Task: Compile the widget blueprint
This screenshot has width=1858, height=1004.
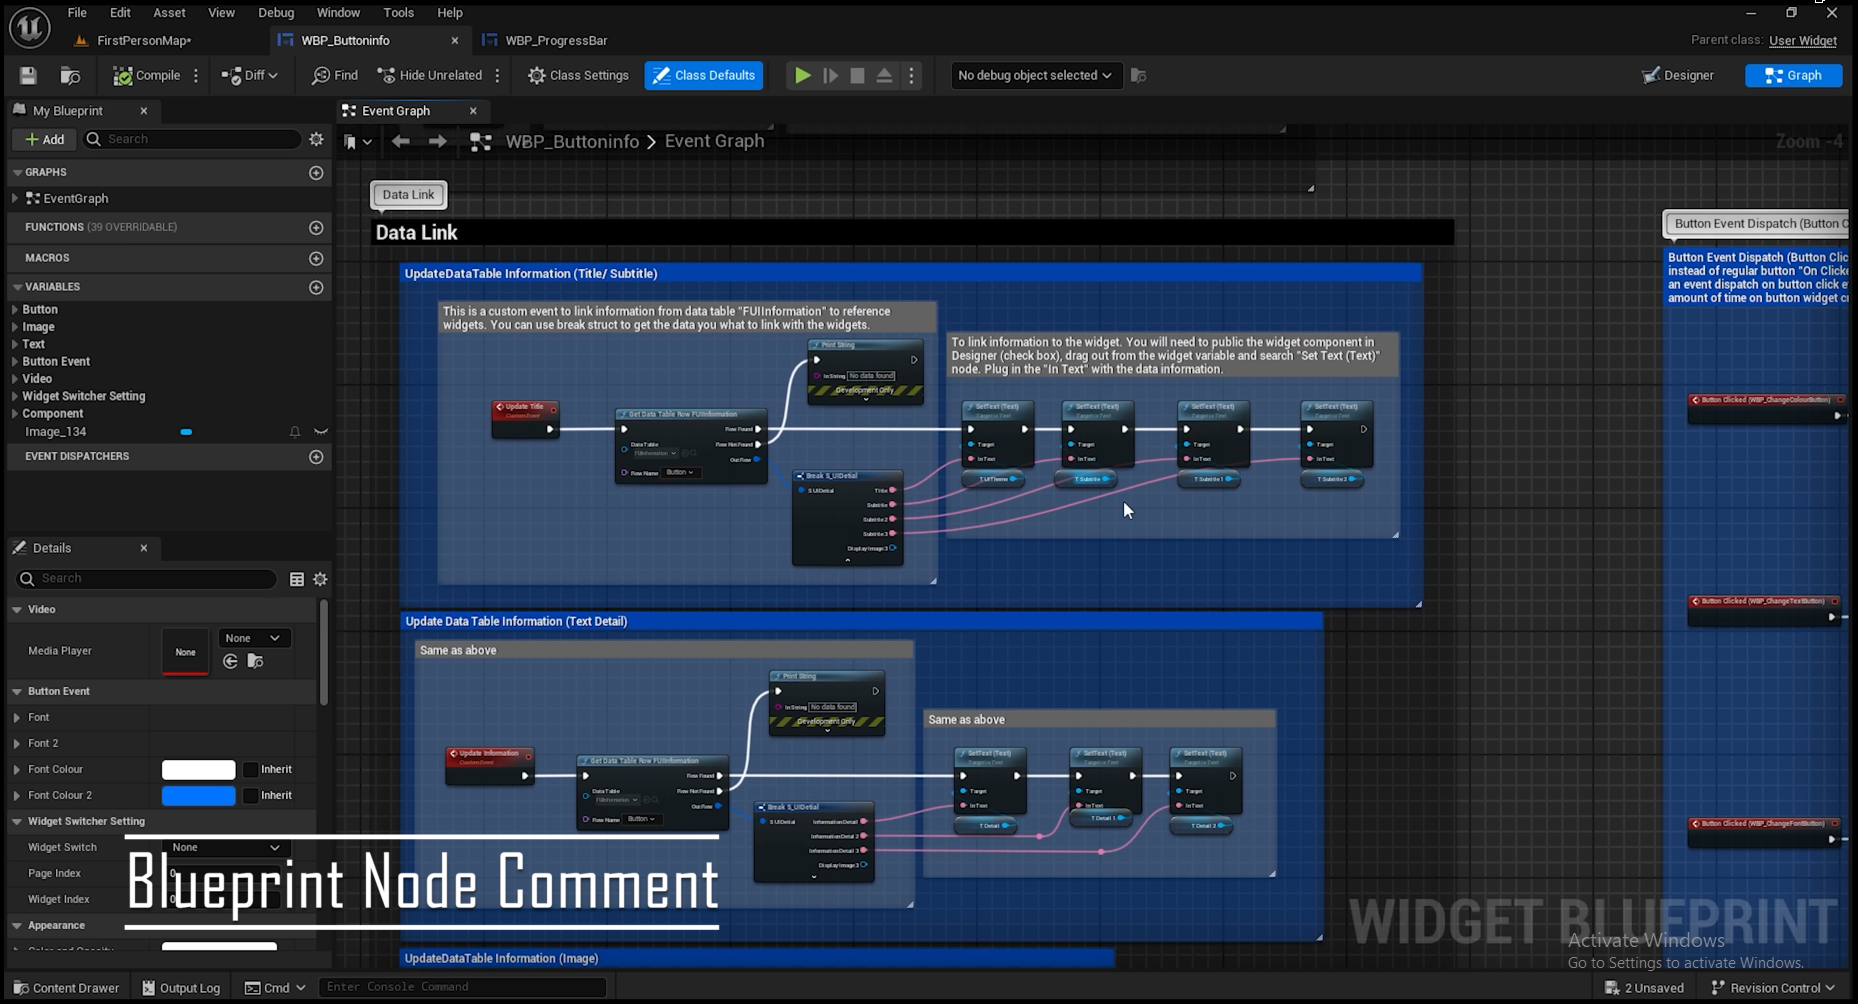Action: click(x=146, y=76)
